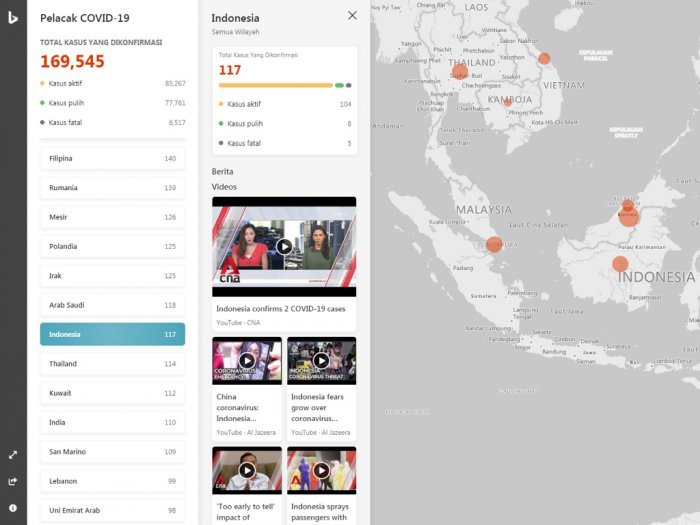This screenshot has width=700, height=525.
Task: Select India in the country list
Action: [x=112, y=422]
